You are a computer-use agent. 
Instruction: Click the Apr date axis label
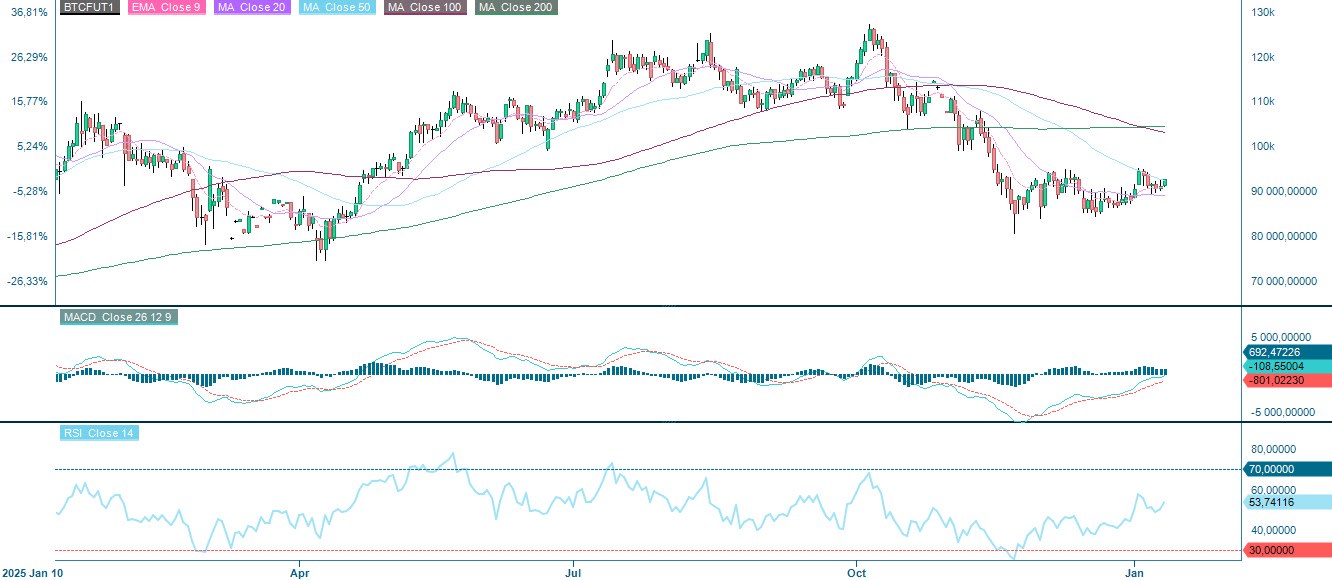299,574
